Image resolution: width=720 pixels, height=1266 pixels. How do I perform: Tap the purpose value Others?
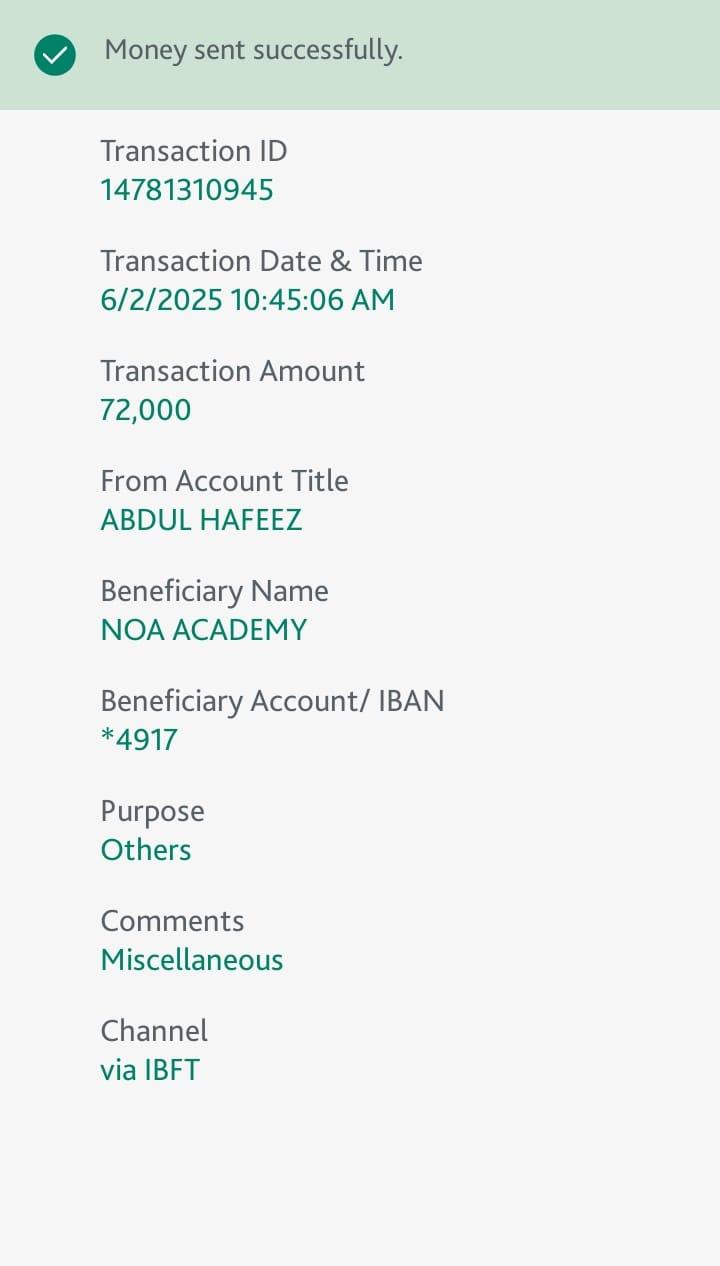coord(146,850)
